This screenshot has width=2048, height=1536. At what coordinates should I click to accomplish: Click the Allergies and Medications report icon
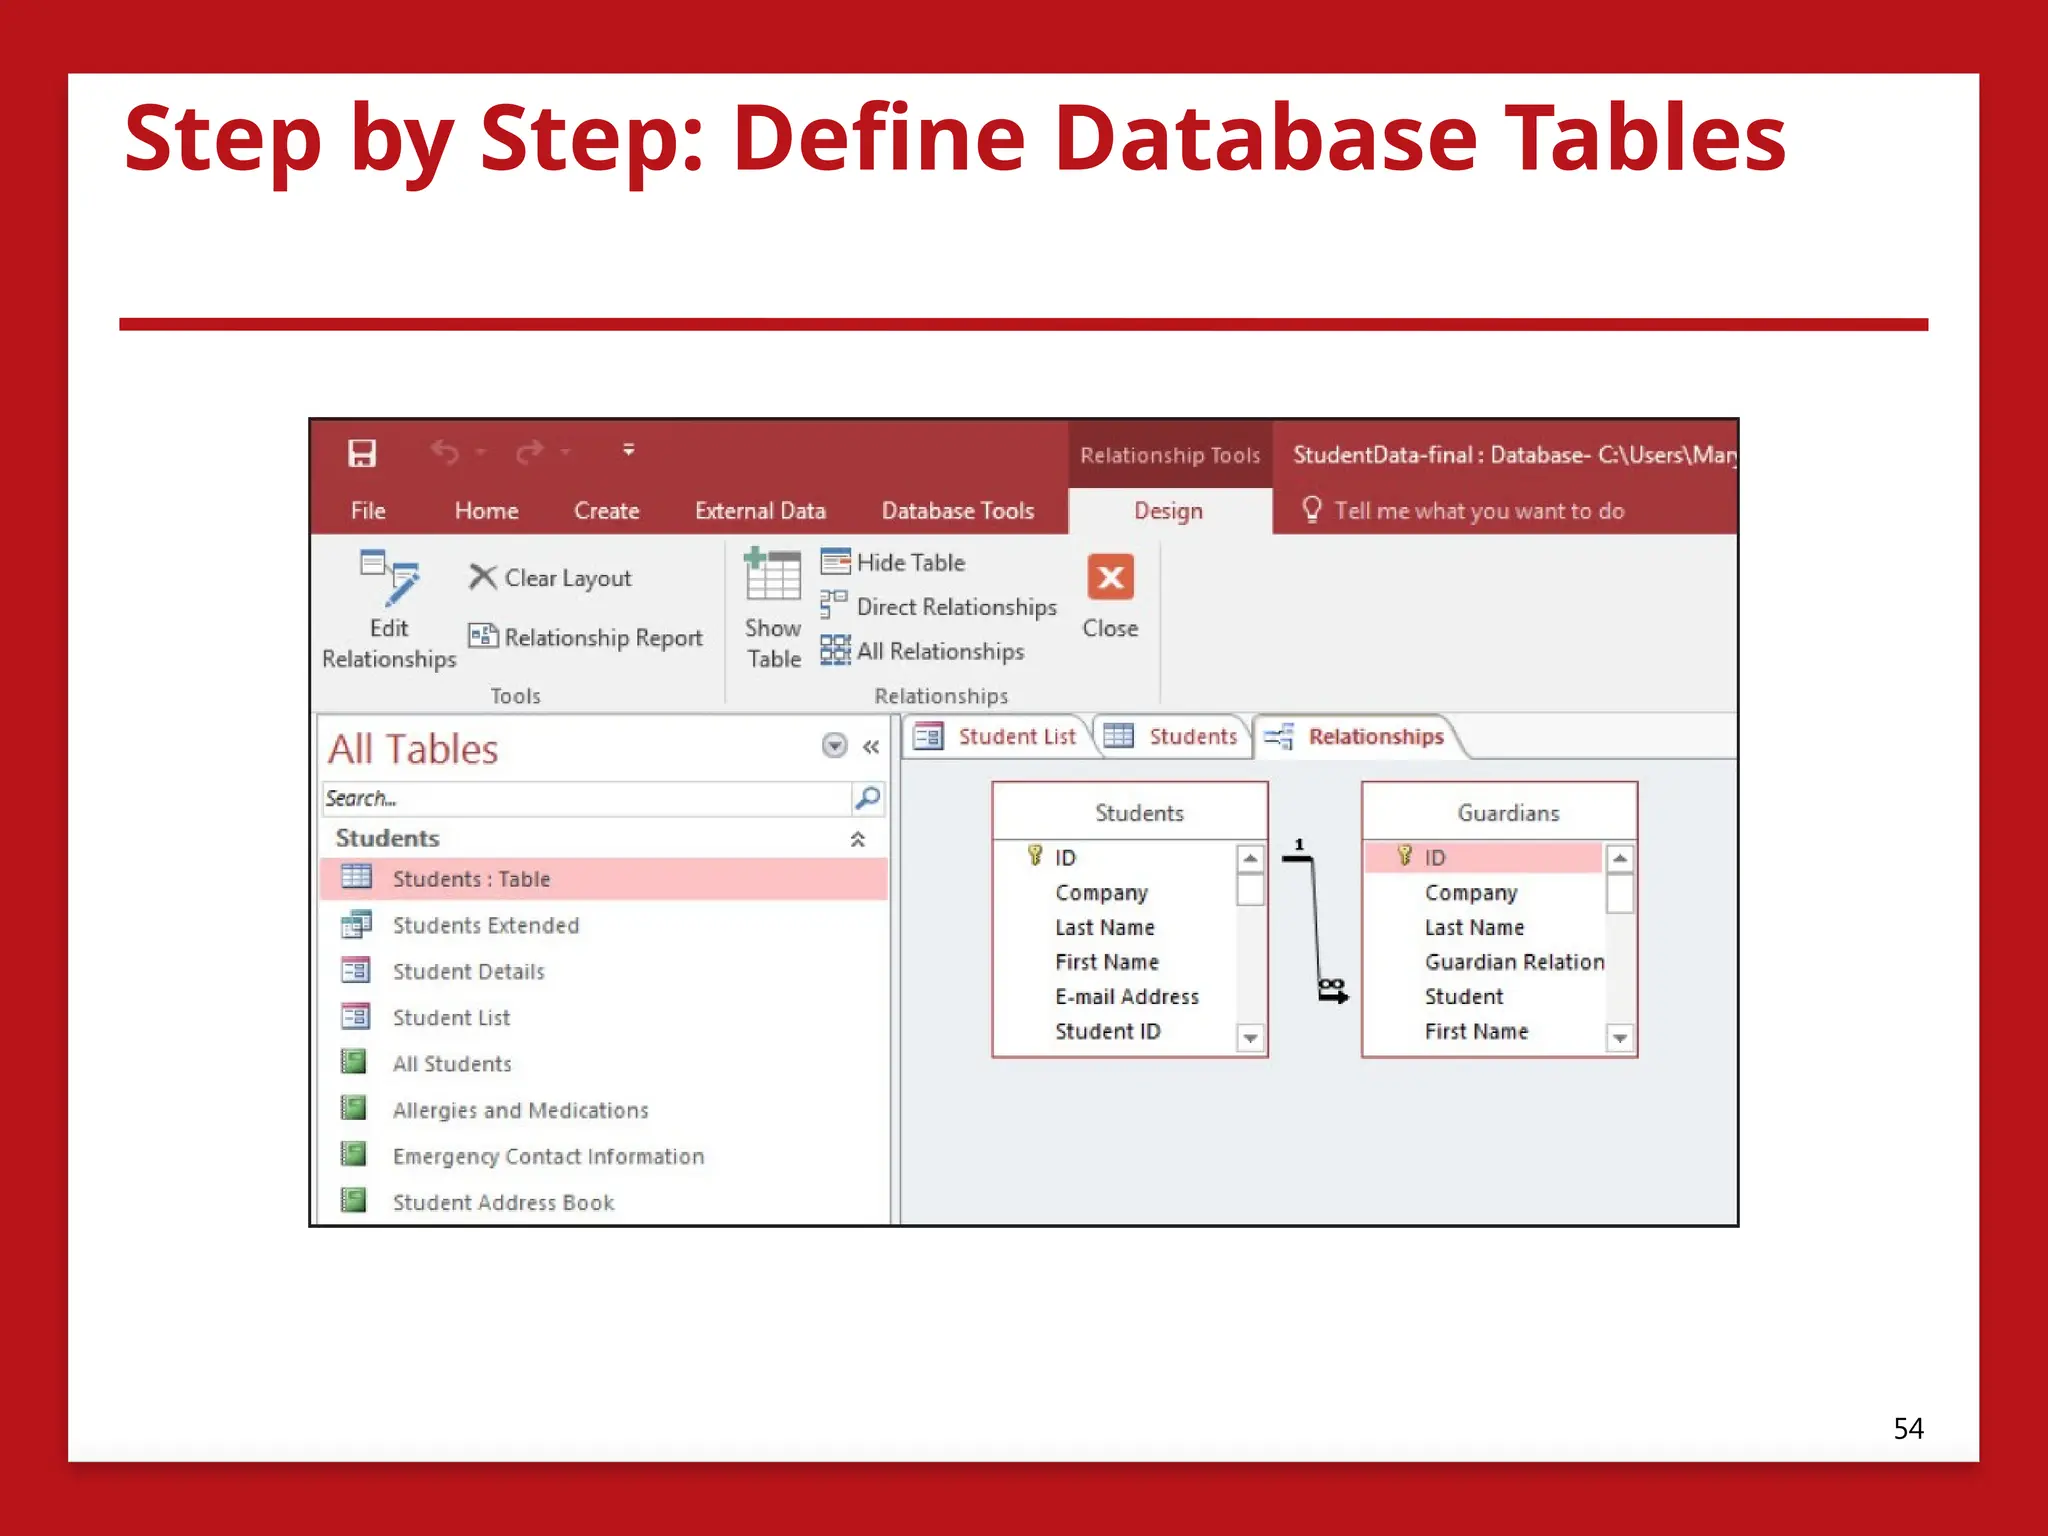[x=353, y=1107]
